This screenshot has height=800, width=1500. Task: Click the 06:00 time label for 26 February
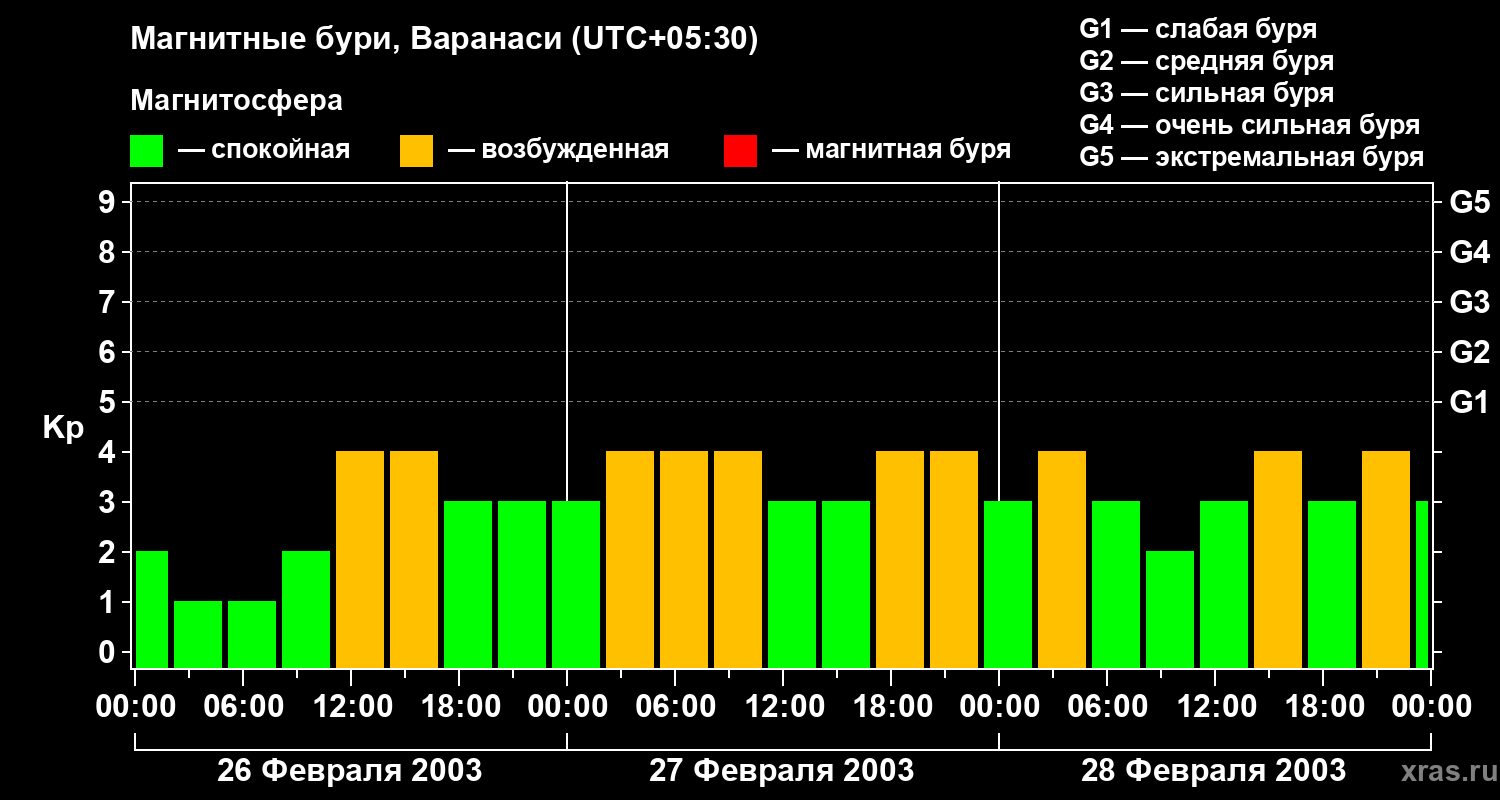(x=243, y=707)
